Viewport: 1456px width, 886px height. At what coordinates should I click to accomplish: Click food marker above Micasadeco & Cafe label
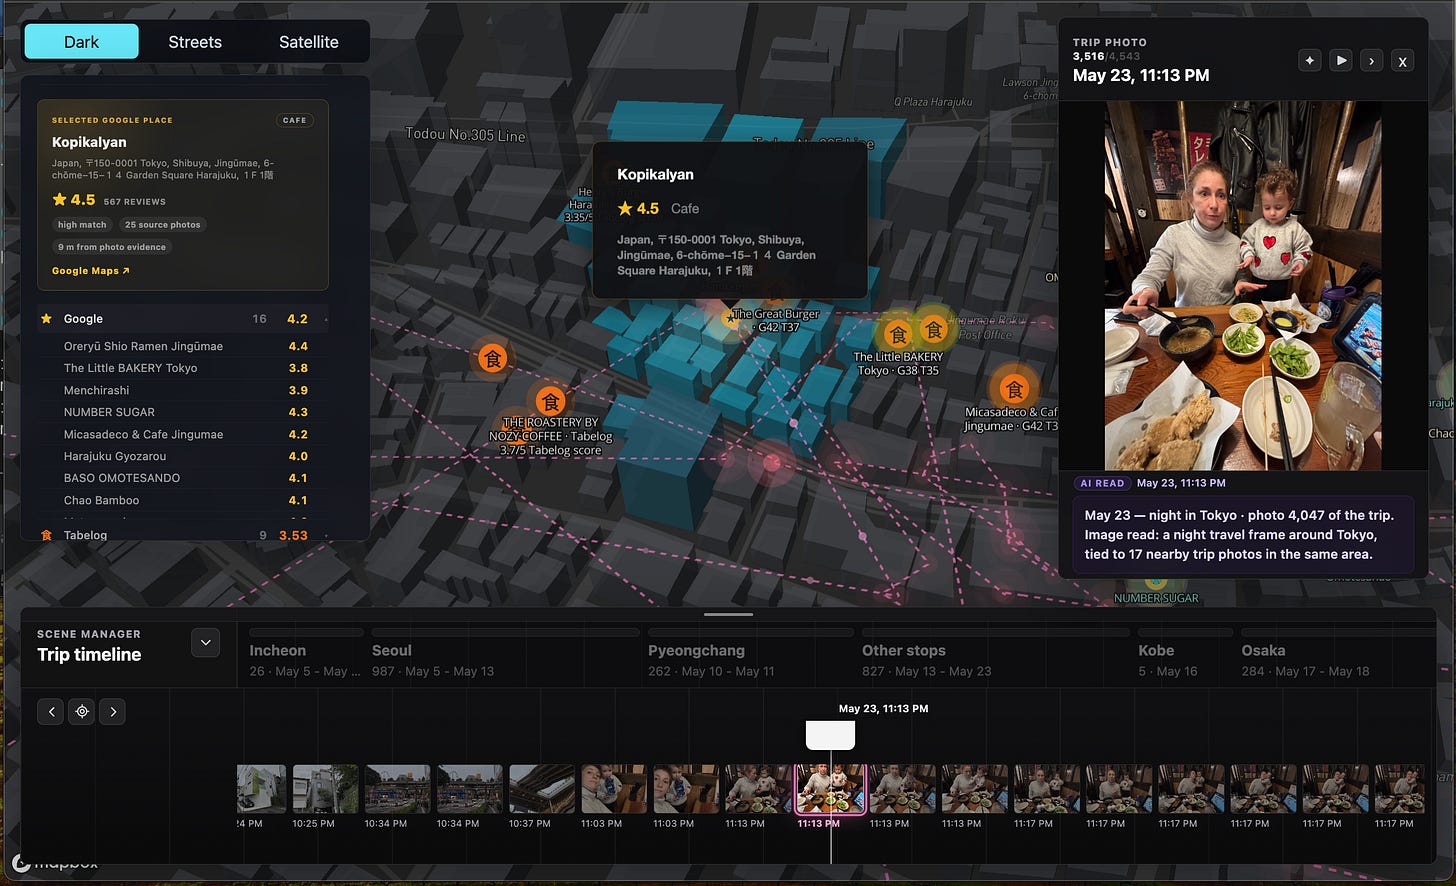pyautogui.click(x=1014, y=389)
